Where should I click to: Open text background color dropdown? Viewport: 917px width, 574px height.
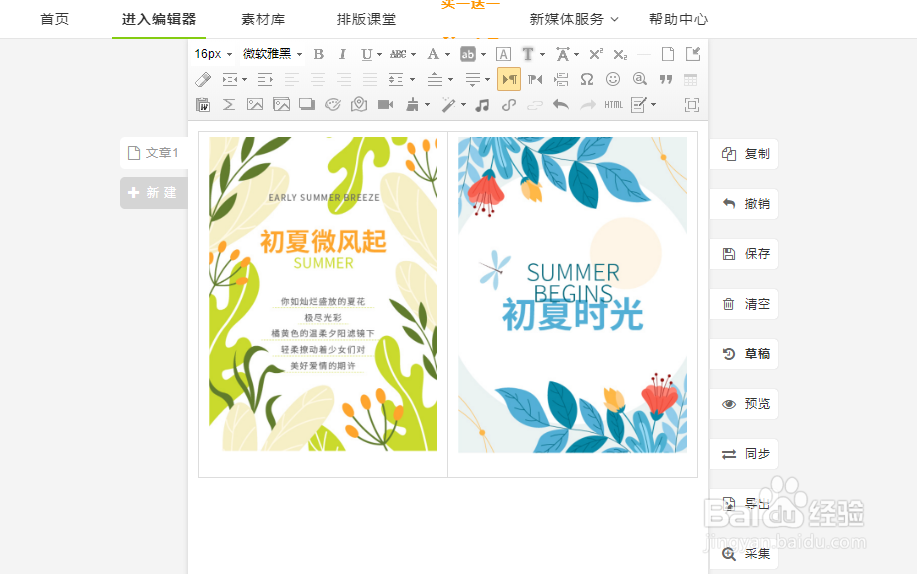coord(484,54)
